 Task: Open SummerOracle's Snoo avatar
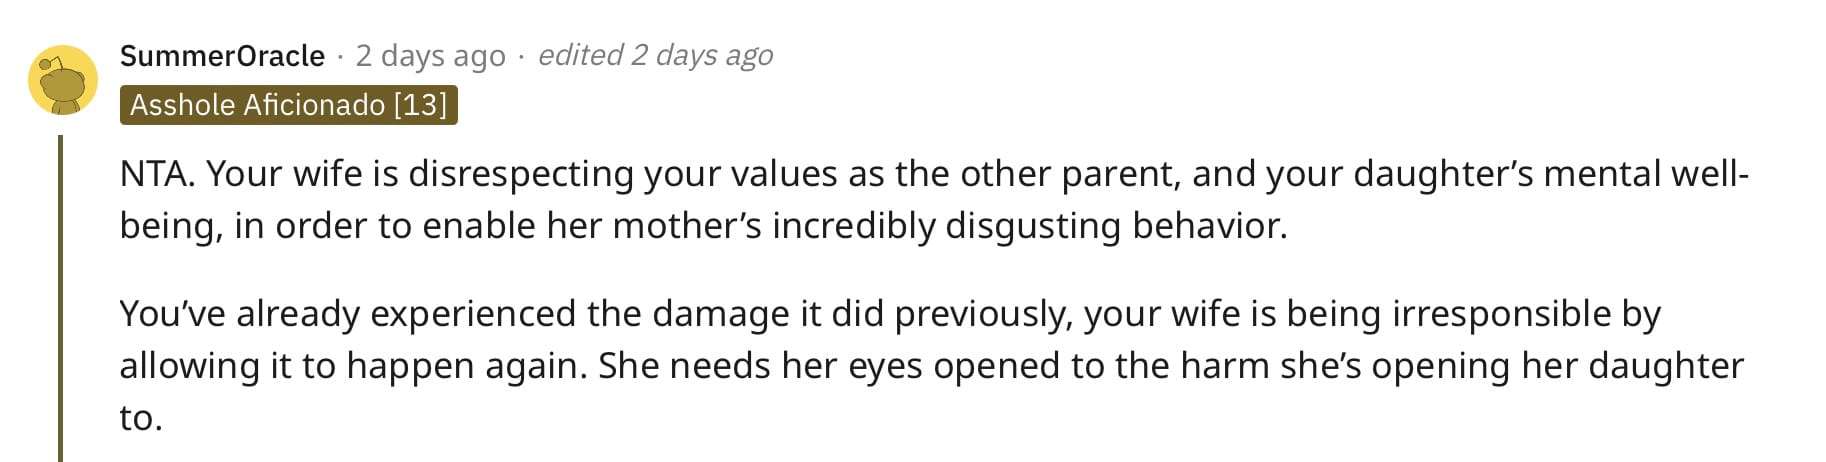pyautogui.click(x=62, y=79)
